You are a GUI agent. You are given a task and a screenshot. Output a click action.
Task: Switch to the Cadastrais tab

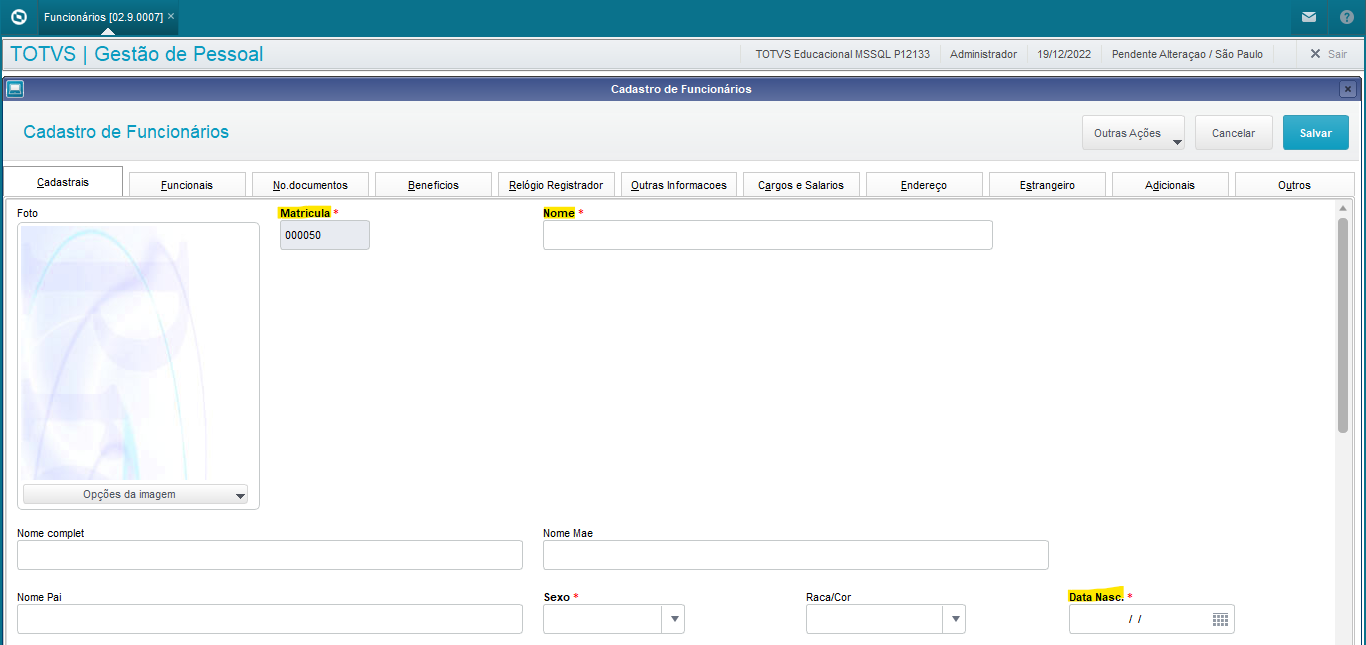[63, 183]
